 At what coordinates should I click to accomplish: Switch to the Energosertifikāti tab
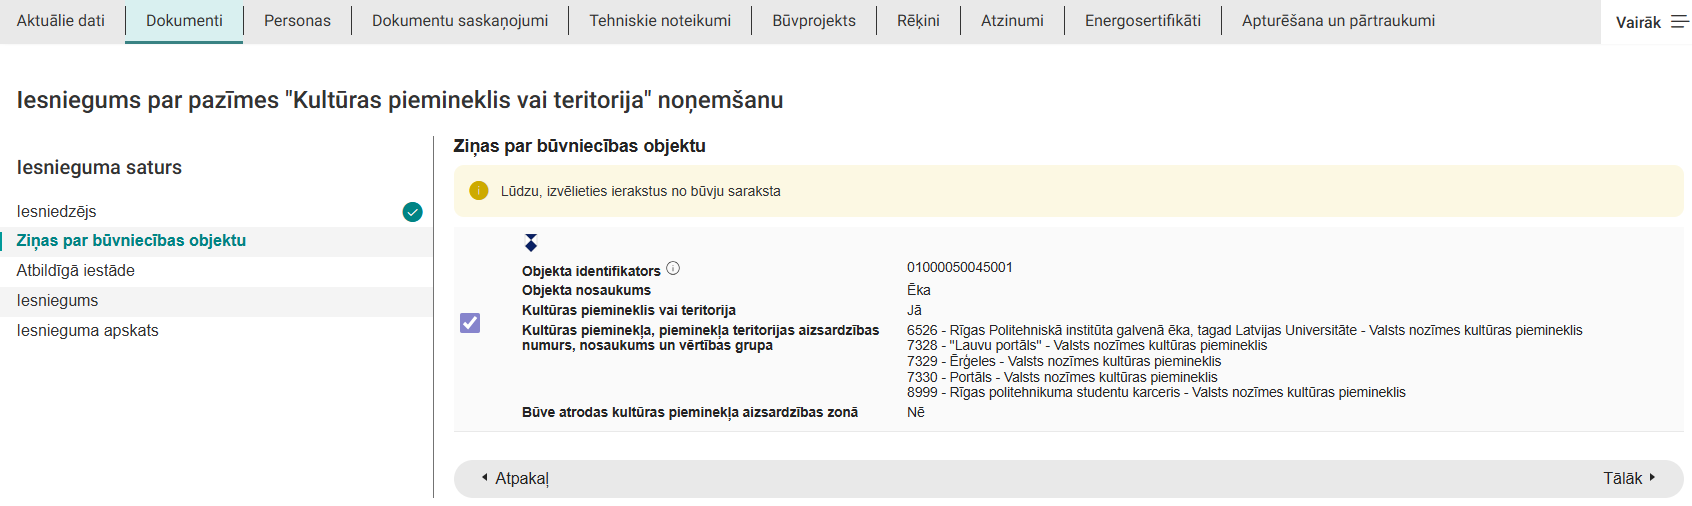point(1143,21)
